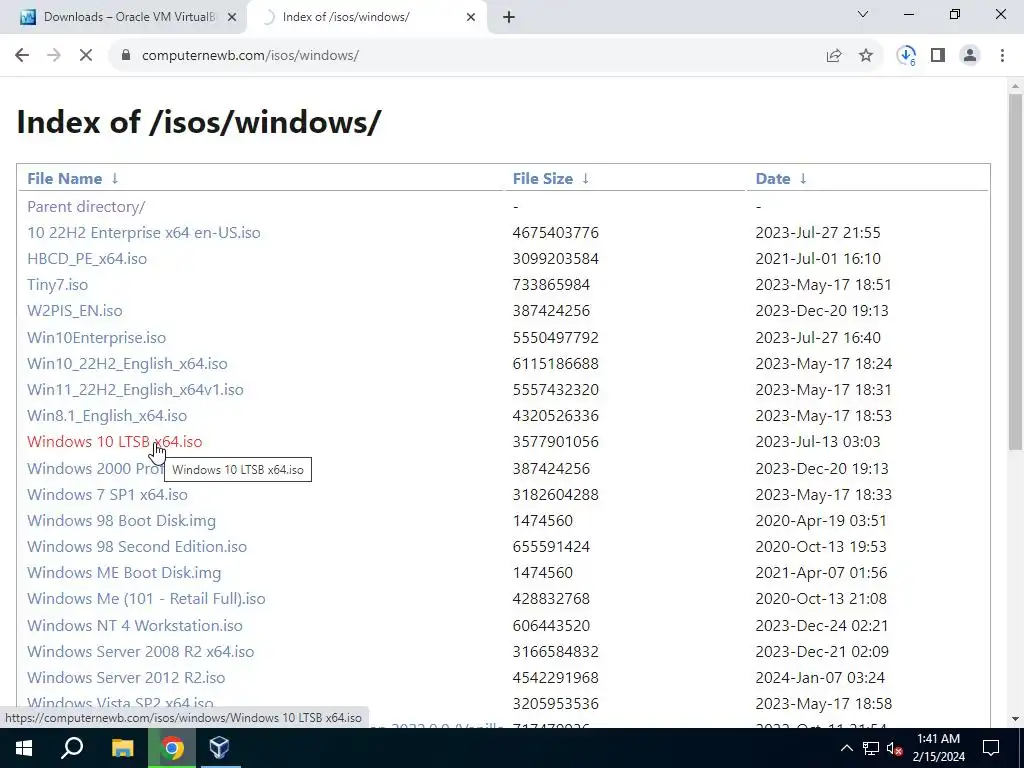
Task: Download Win10Enterprise.iso
Action: (97, 338)
